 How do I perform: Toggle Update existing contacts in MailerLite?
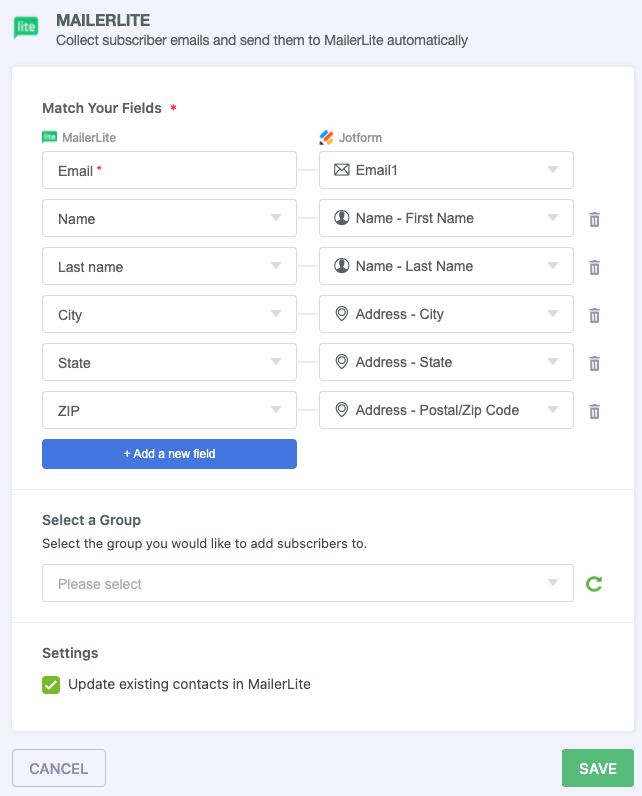51,685
